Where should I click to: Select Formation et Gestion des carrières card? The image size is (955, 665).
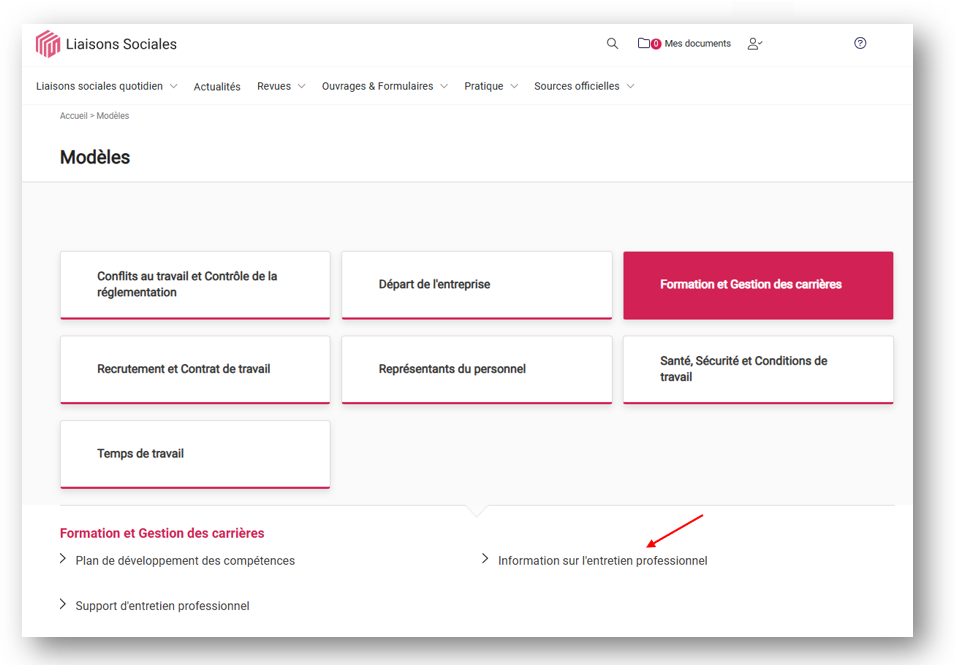[758, 285]
